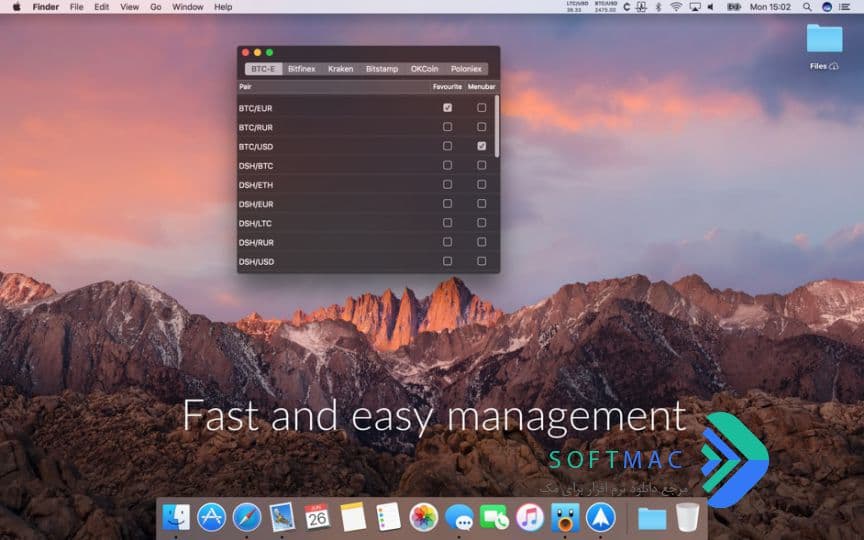864x540 pixels.
Task: Click the pair list vertical scrollbar
Action: tap(497, 127)
